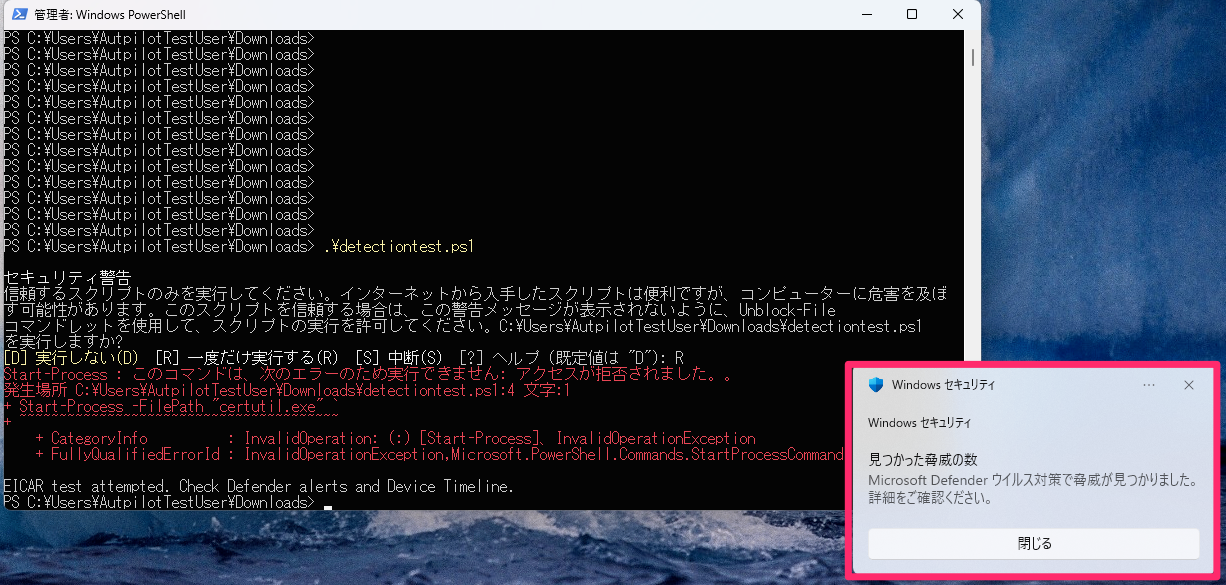Close the PowerShell window

[x=958, y=15]
